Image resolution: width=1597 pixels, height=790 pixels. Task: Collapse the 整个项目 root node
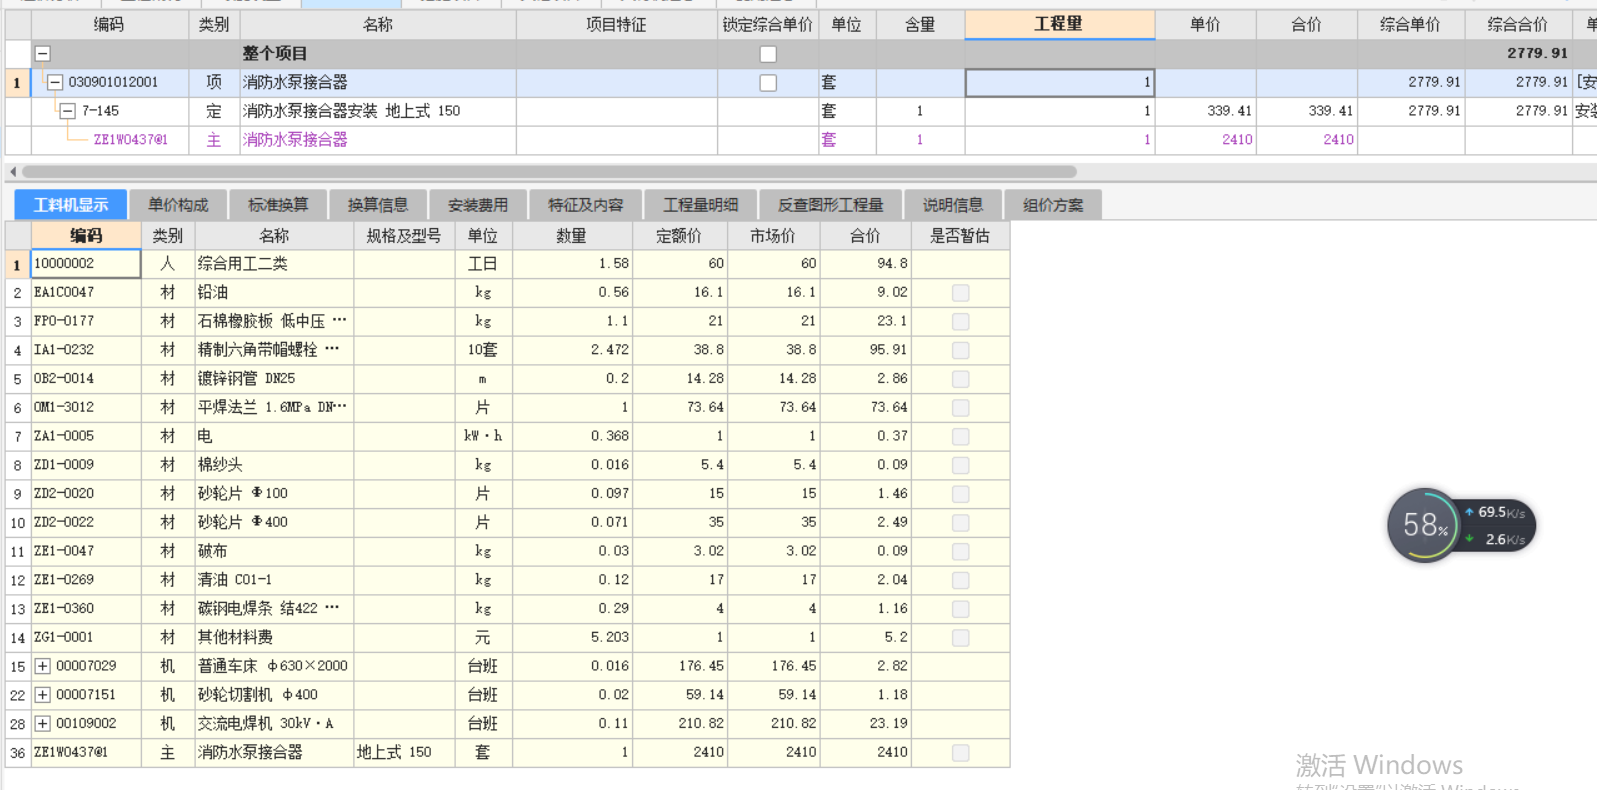[43, 54]
